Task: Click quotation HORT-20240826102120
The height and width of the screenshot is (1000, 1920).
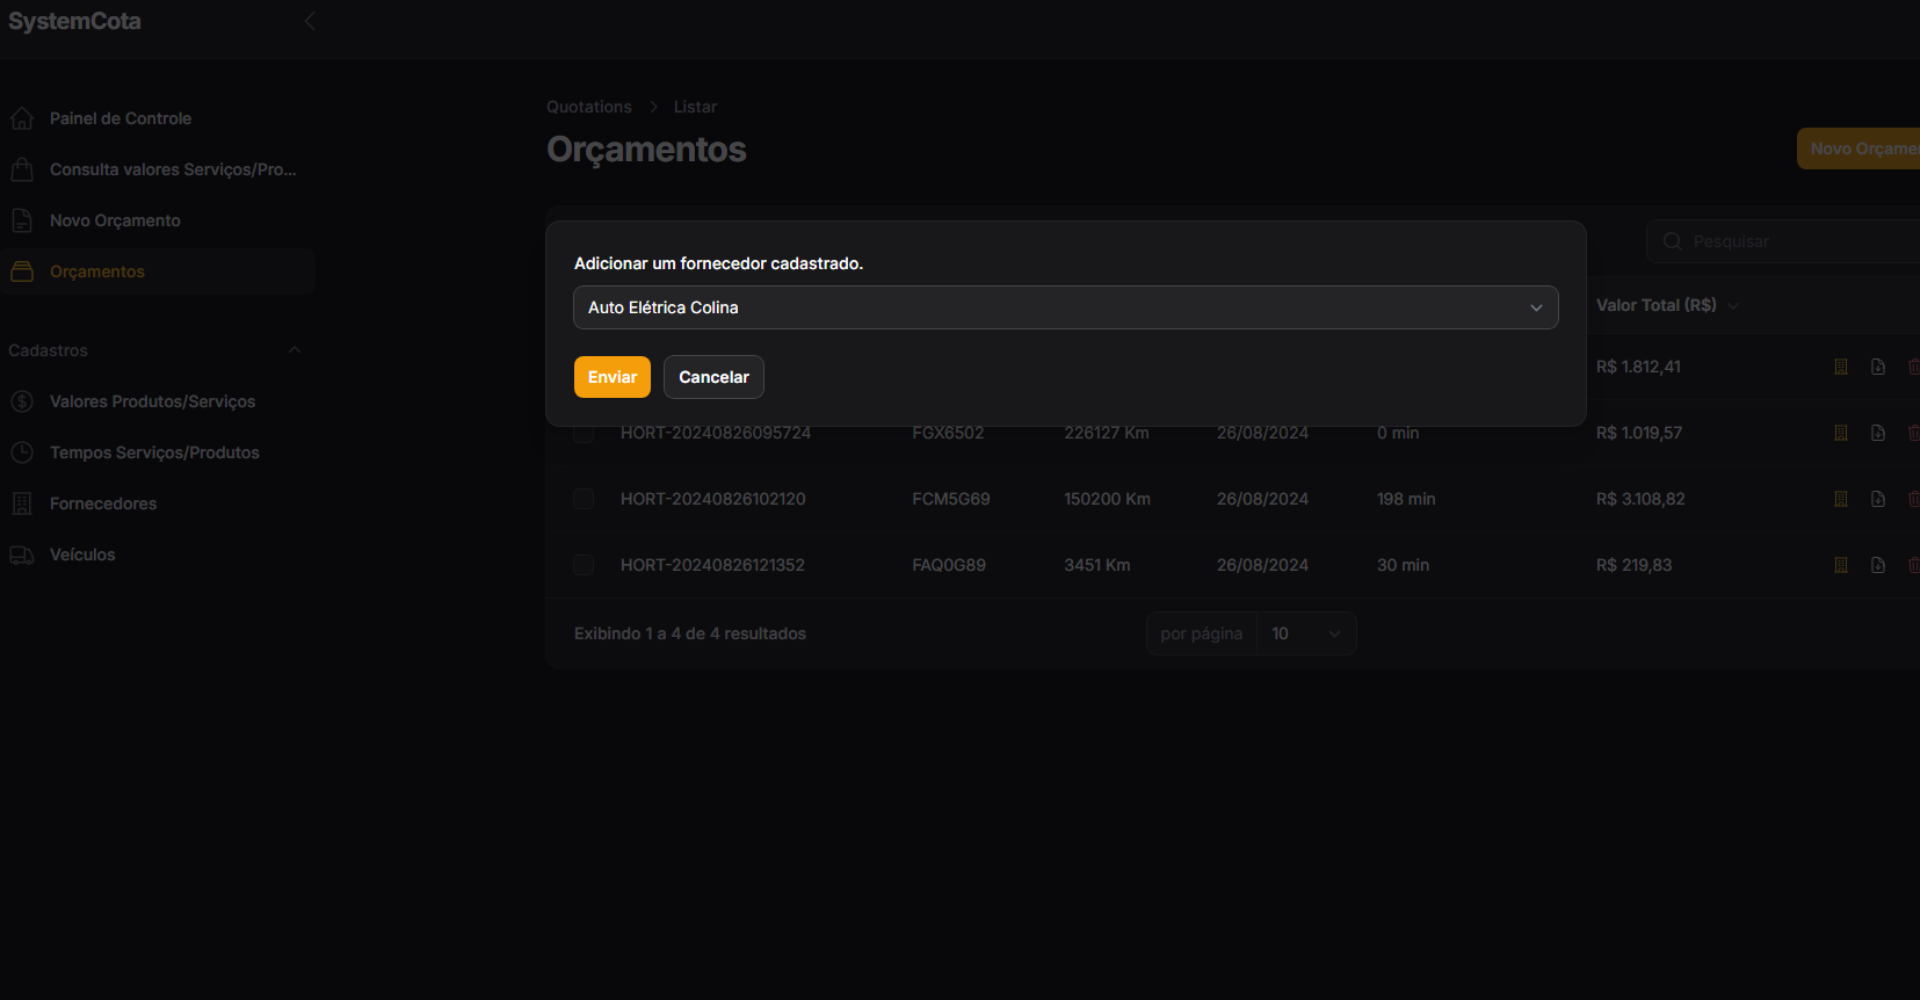Action: point(713,499)
